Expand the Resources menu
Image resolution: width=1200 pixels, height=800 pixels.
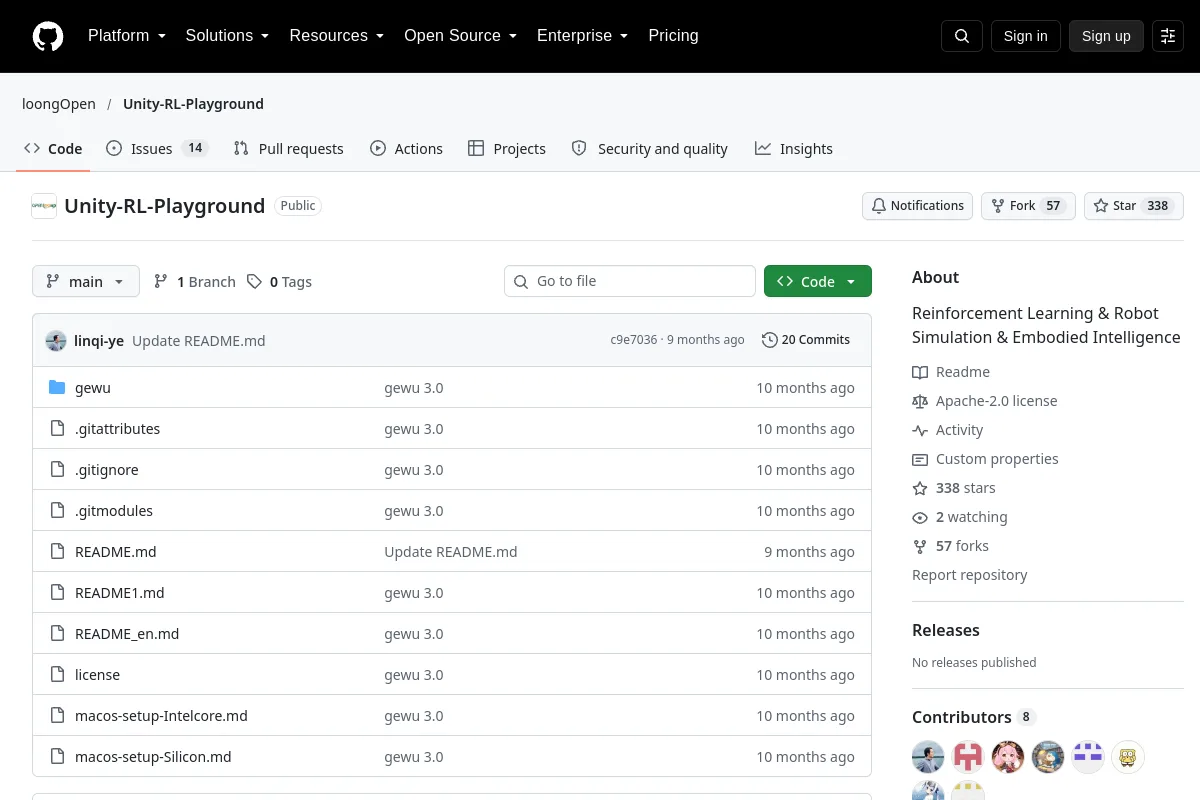tap(337, 36)
